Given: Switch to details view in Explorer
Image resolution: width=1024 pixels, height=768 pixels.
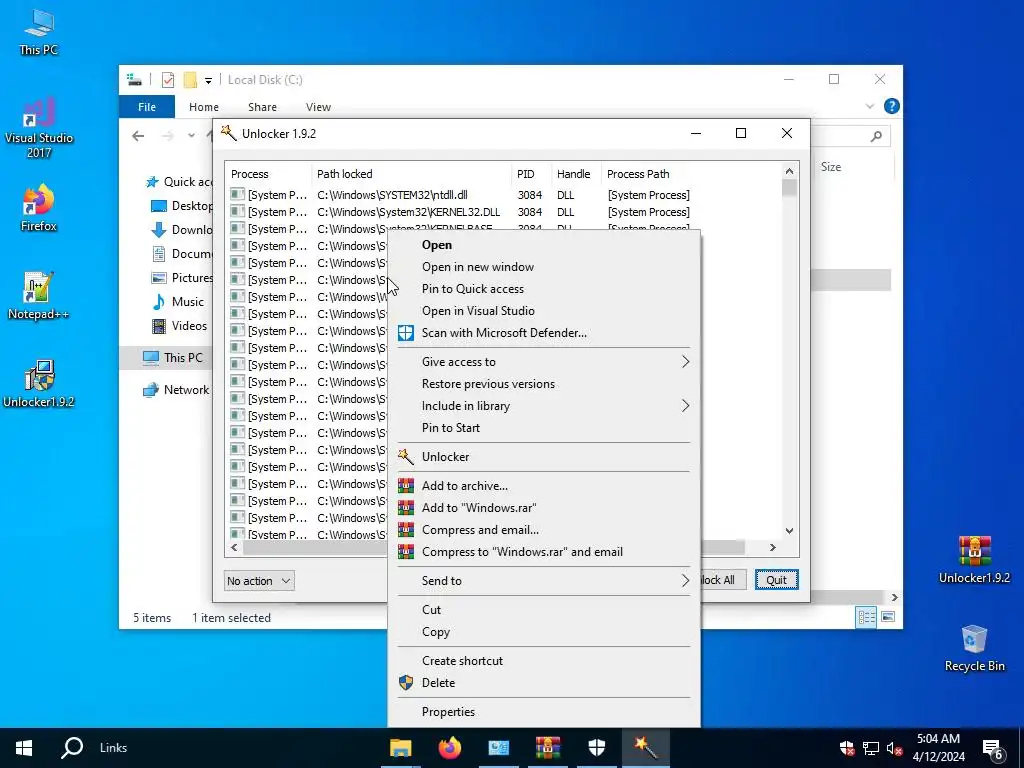Looking at the screenshot, I should pos(867,616).
